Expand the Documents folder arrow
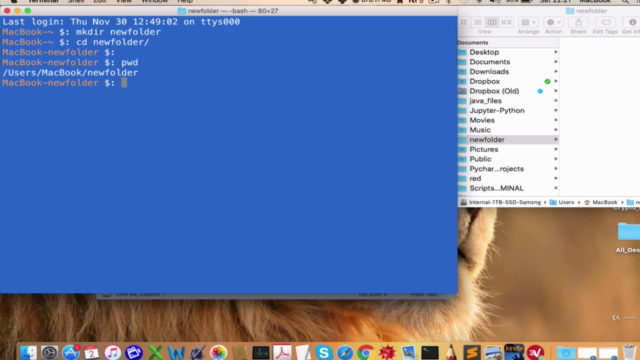 point(556,62)
